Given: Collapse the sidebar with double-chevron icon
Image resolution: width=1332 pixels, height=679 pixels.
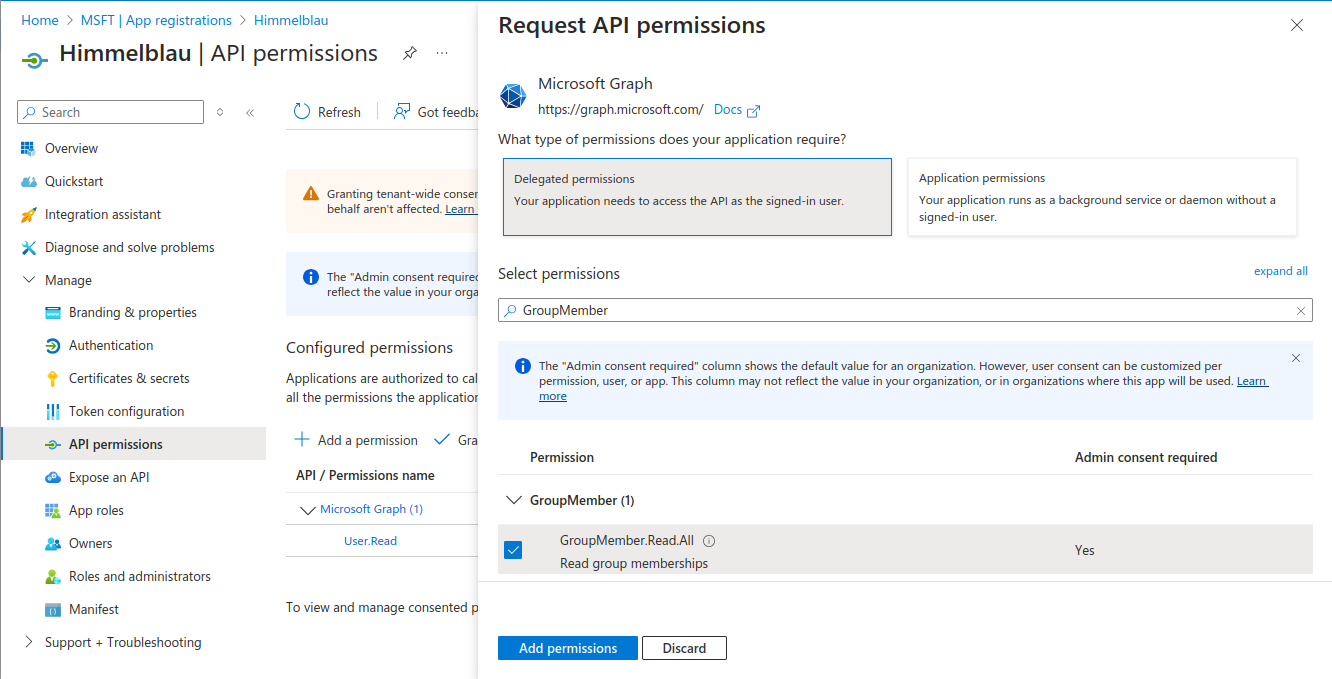Looking at the screenshot, I should [x=250, y=112].
